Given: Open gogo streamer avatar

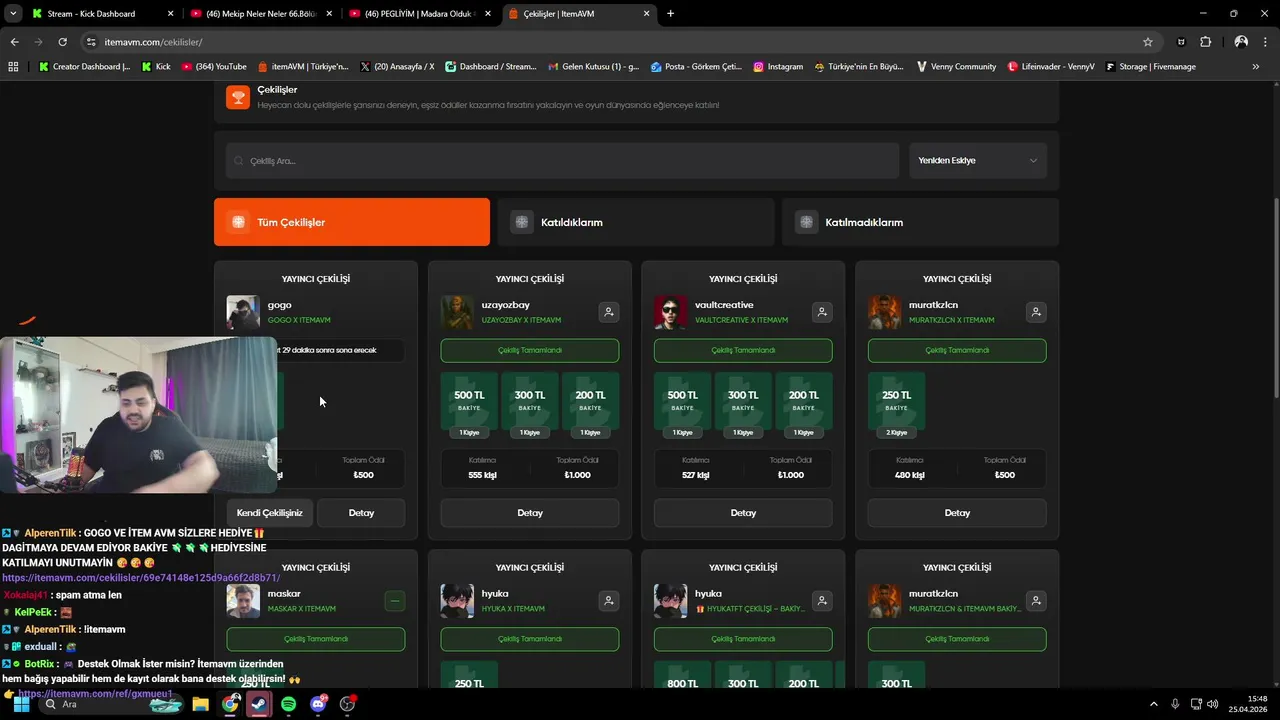Looking at the screenshot, I should [243, 312].
